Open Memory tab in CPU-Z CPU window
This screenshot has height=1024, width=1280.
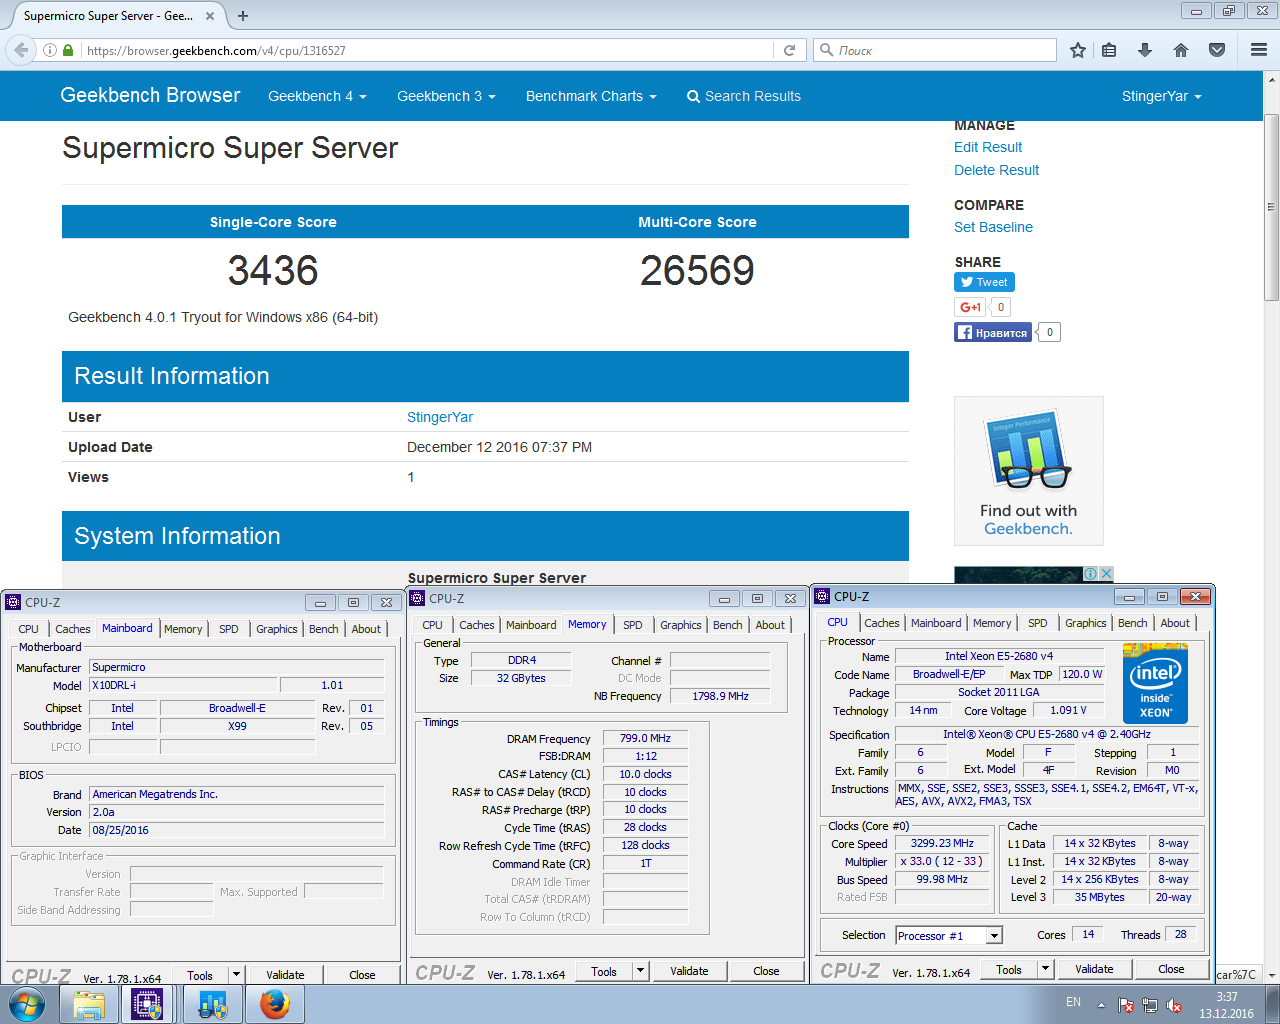(992, 623)
